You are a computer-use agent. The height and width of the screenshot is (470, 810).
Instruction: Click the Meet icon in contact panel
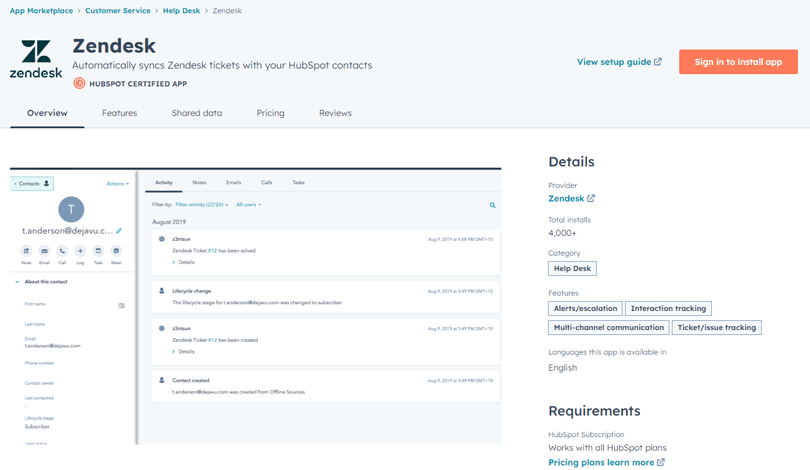[x=116, y=251]
